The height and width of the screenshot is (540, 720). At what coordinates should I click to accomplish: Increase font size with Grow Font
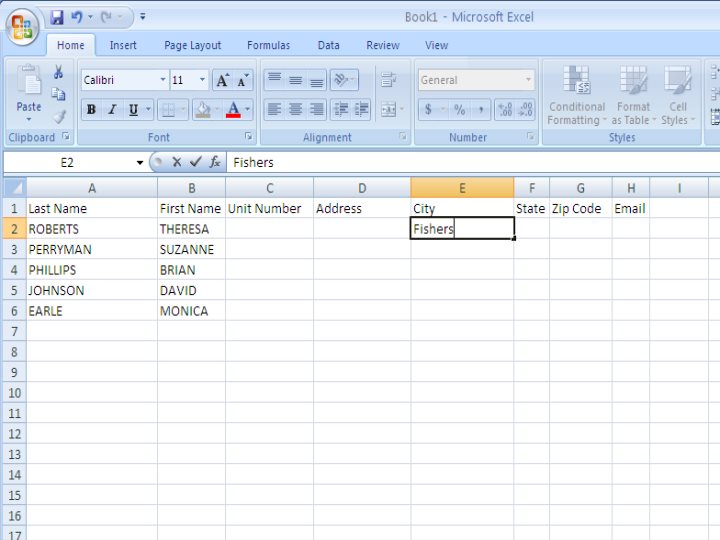223,80
